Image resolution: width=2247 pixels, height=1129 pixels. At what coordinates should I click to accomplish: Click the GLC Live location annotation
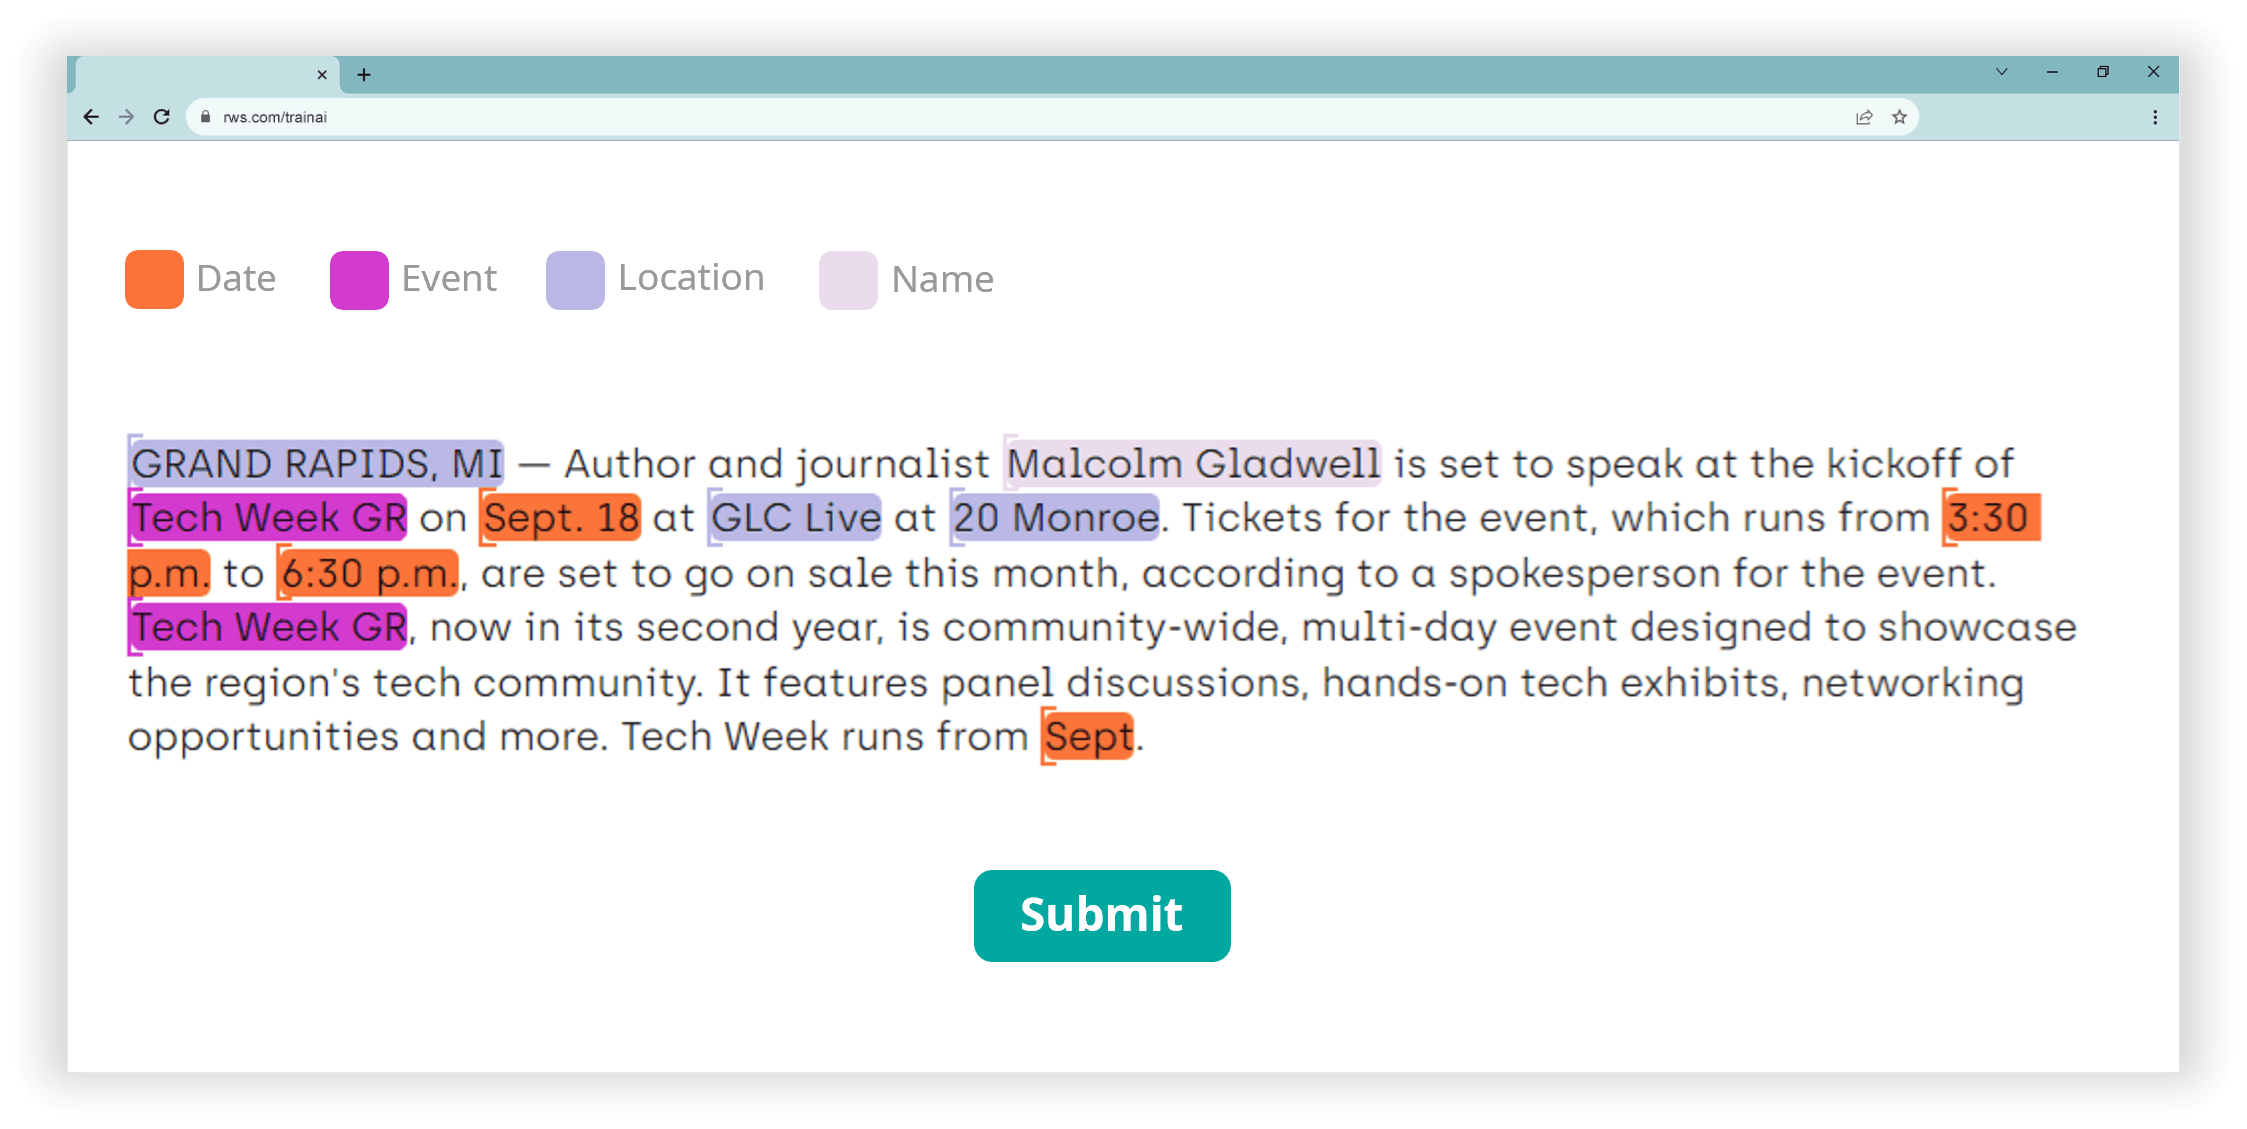796,518
